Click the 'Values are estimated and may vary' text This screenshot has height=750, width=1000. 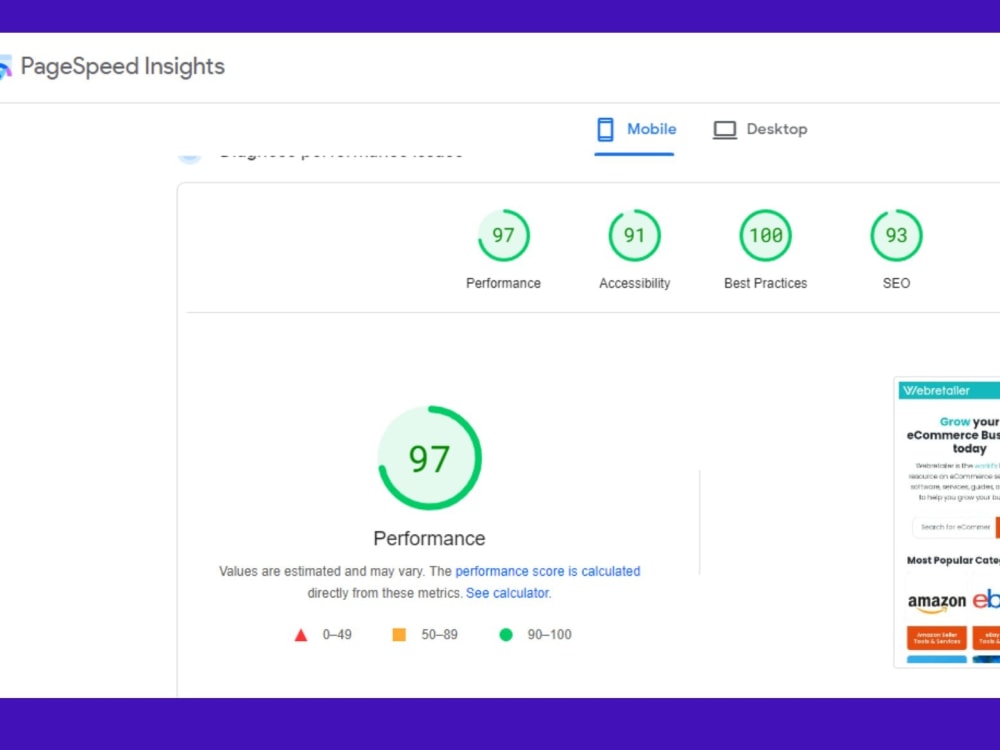click(322, 571)
